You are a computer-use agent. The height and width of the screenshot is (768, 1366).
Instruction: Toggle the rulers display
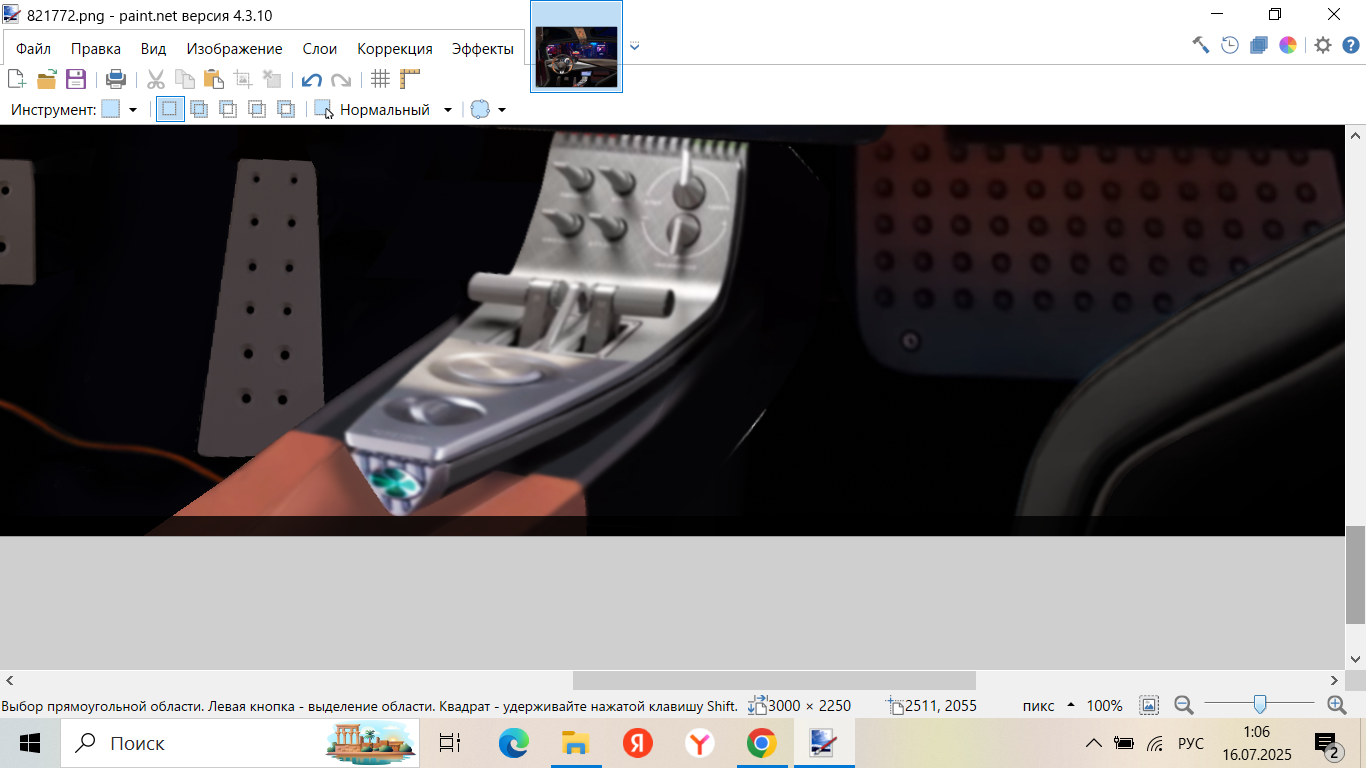[410, 79]
